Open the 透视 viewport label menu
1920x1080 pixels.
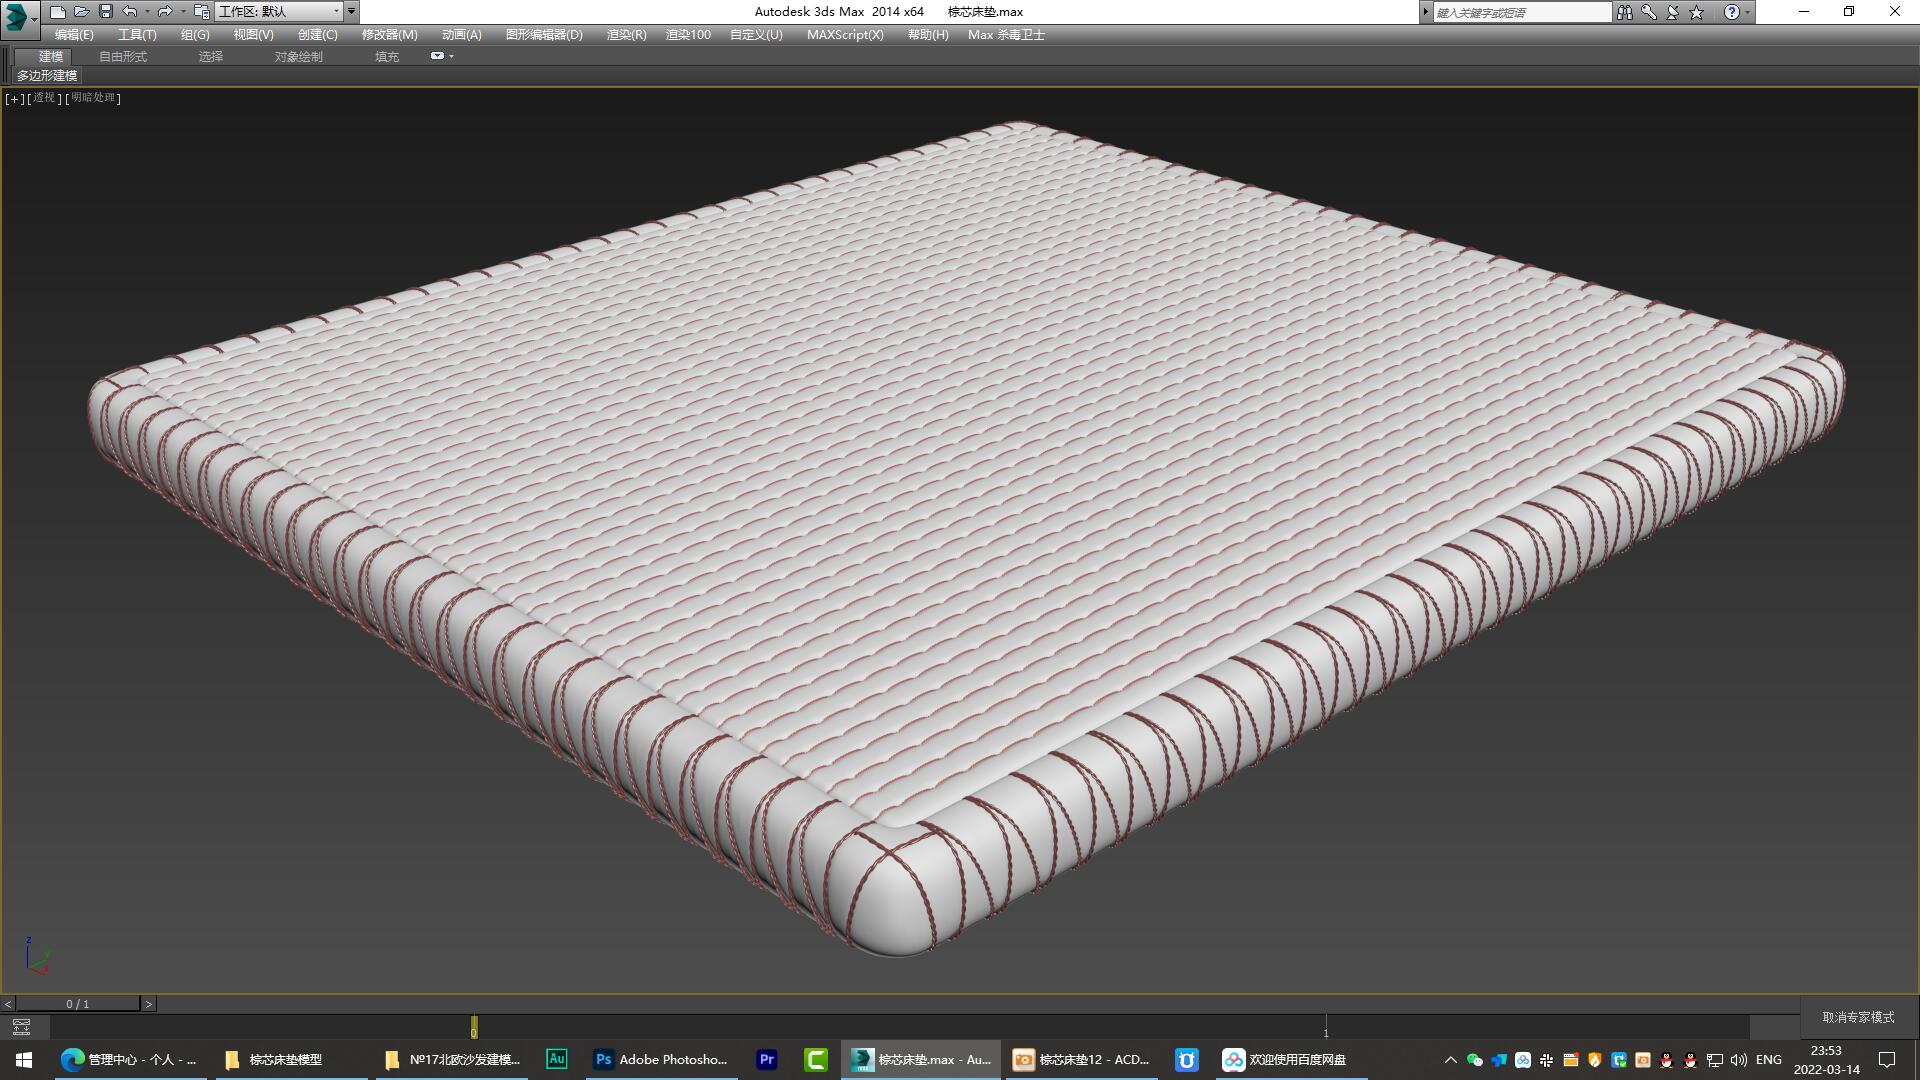[44, 99]
